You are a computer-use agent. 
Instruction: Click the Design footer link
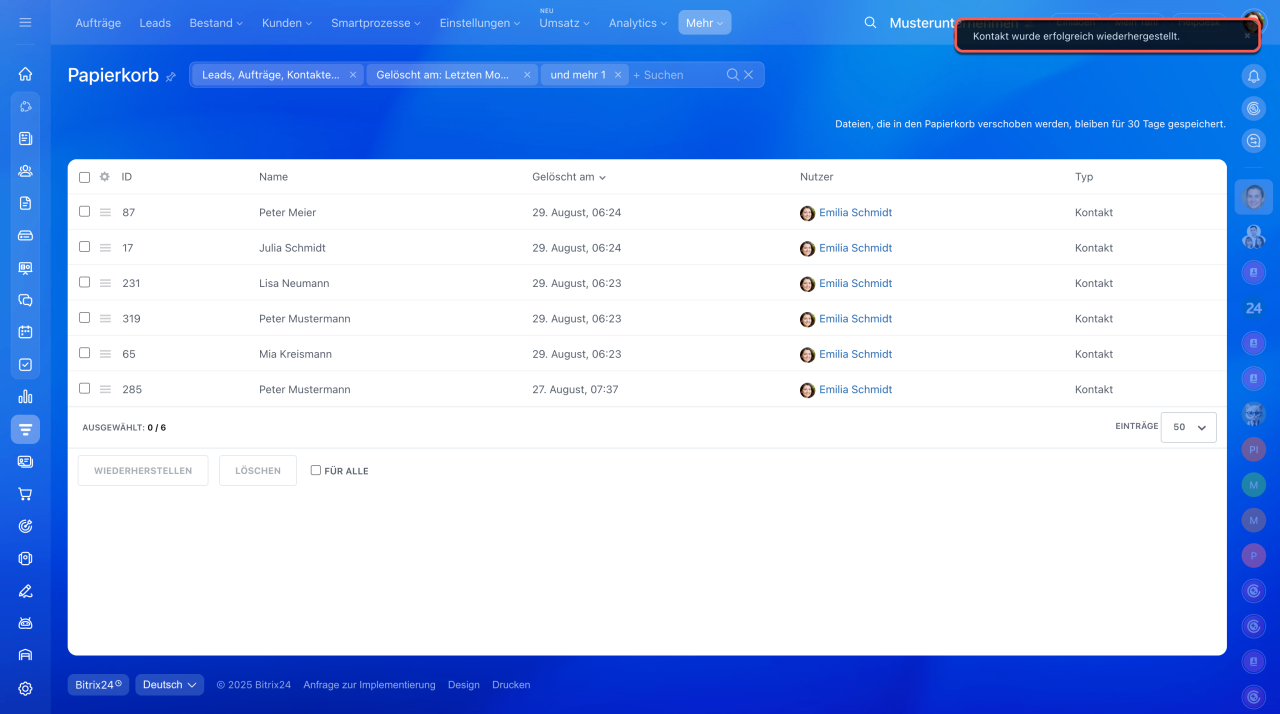(x=464, y=685)
